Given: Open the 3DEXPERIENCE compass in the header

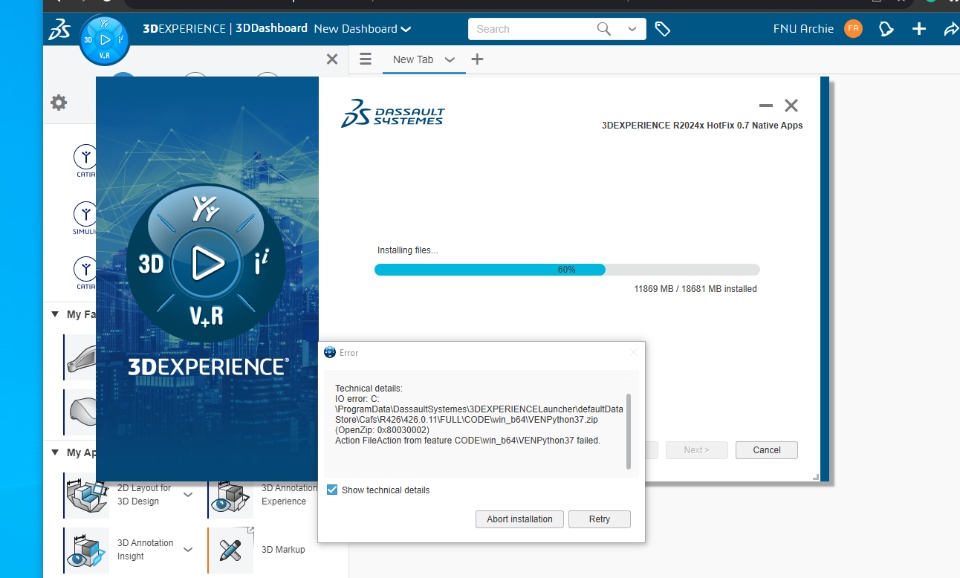Looking at the screenshot, I should pyautogui.click(x=104, y=40).
